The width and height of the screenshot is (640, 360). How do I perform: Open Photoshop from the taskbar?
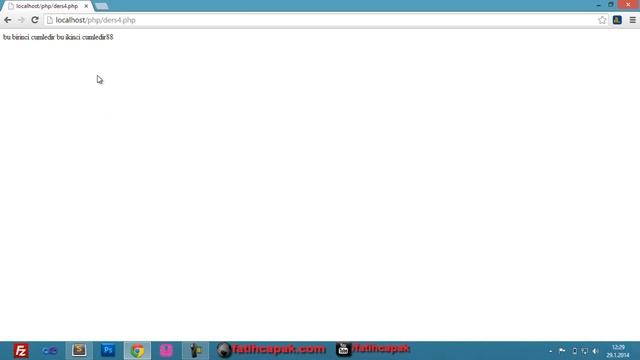[x=108, y=350]
